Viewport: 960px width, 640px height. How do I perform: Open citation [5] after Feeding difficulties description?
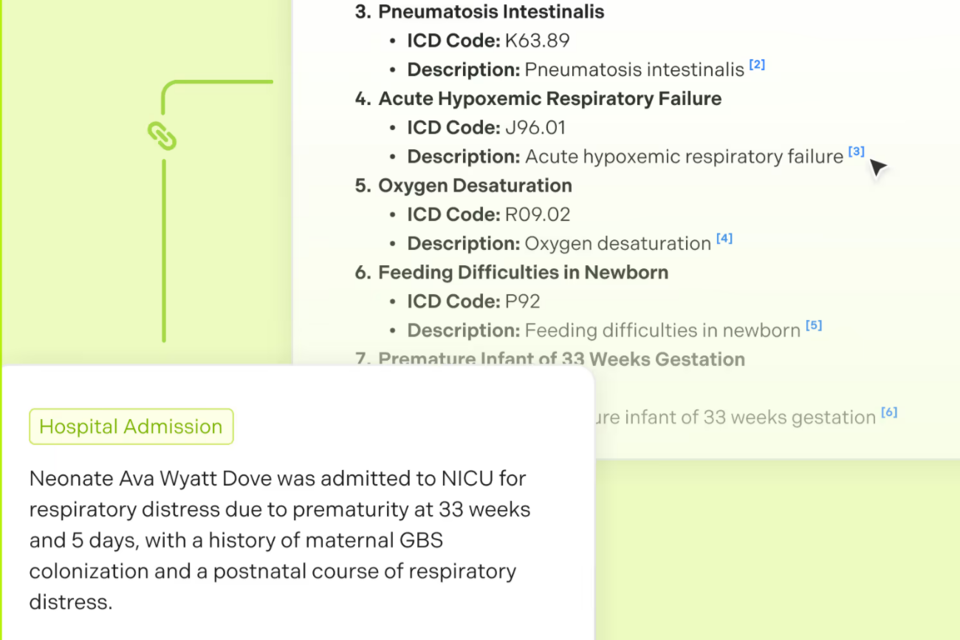point(813,325)
